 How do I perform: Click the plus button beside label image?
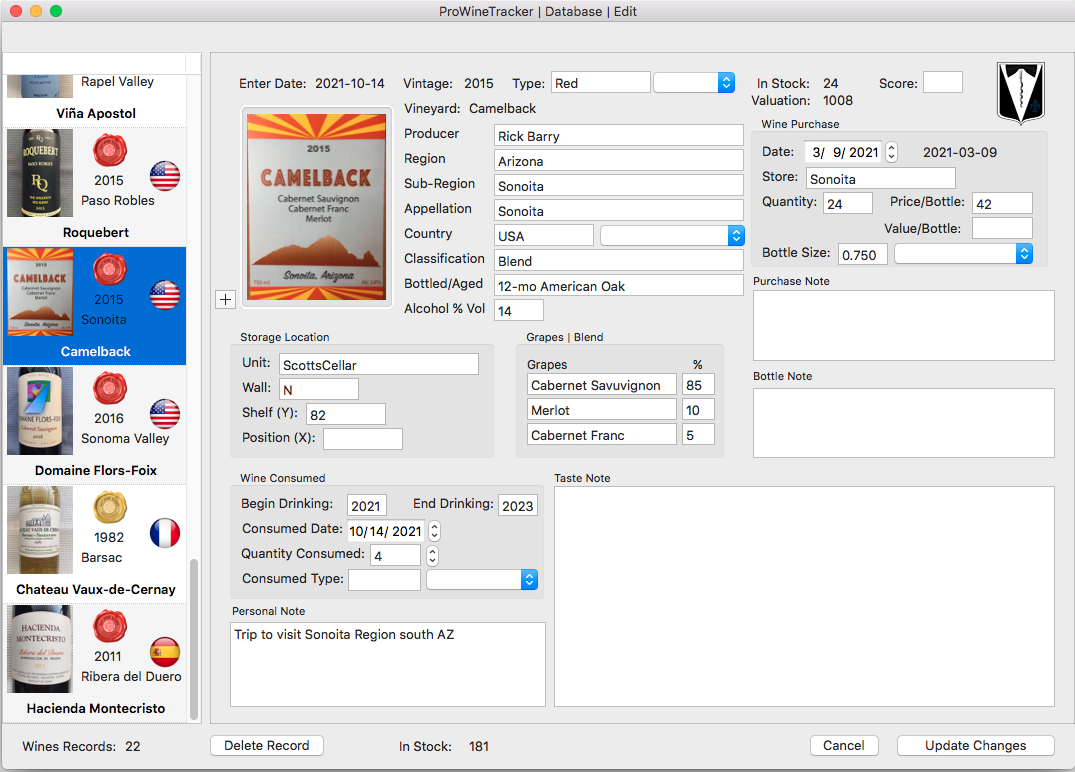tap(224, 299)
